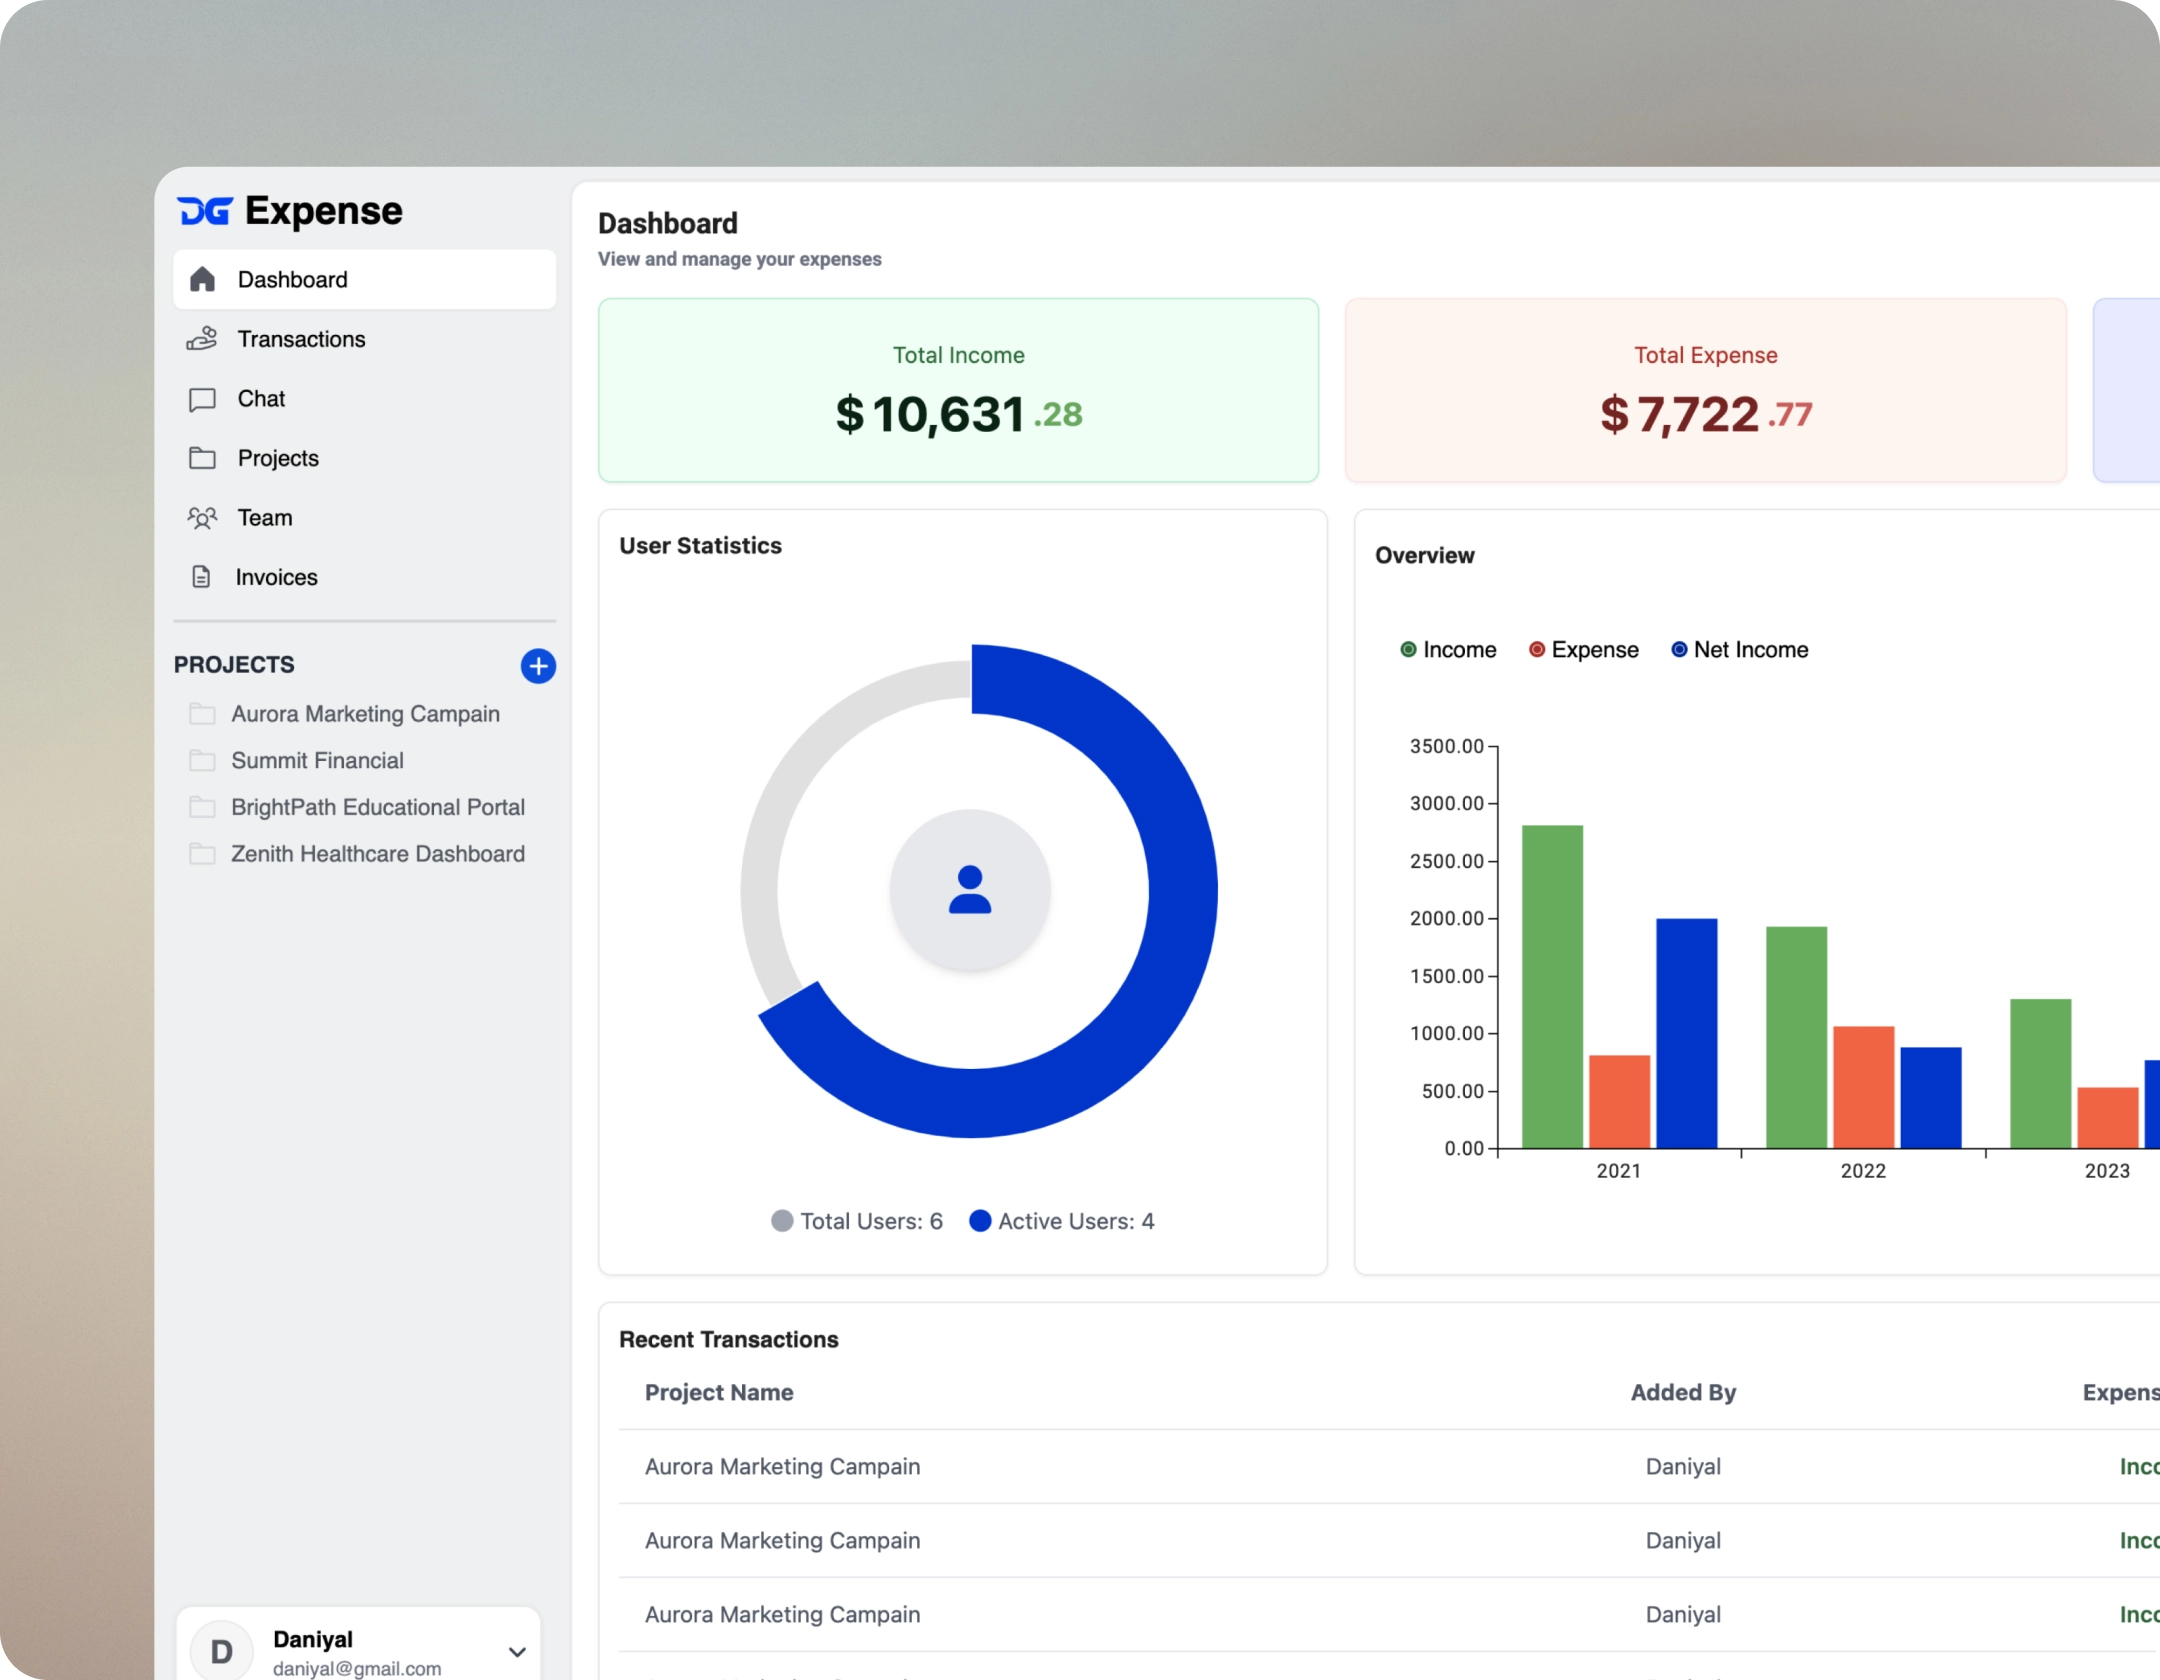Select the Summit Financial project link

(x=317, y=761)
